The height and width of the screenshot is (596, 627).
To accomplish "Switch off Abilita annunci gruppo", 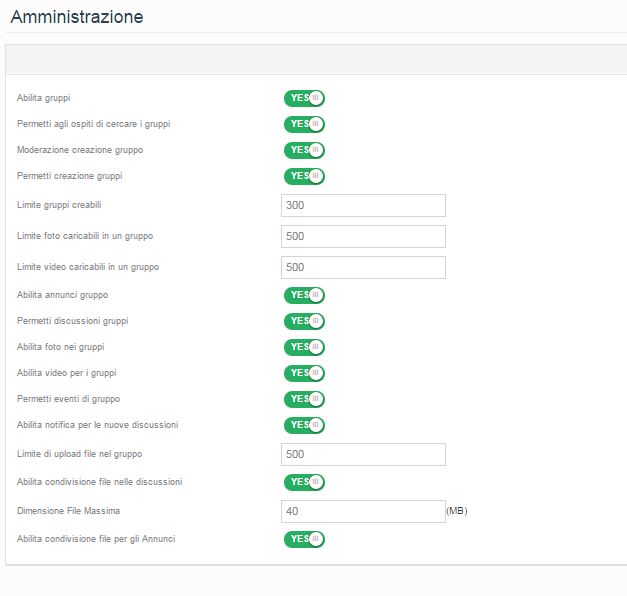I will point(304,295).
